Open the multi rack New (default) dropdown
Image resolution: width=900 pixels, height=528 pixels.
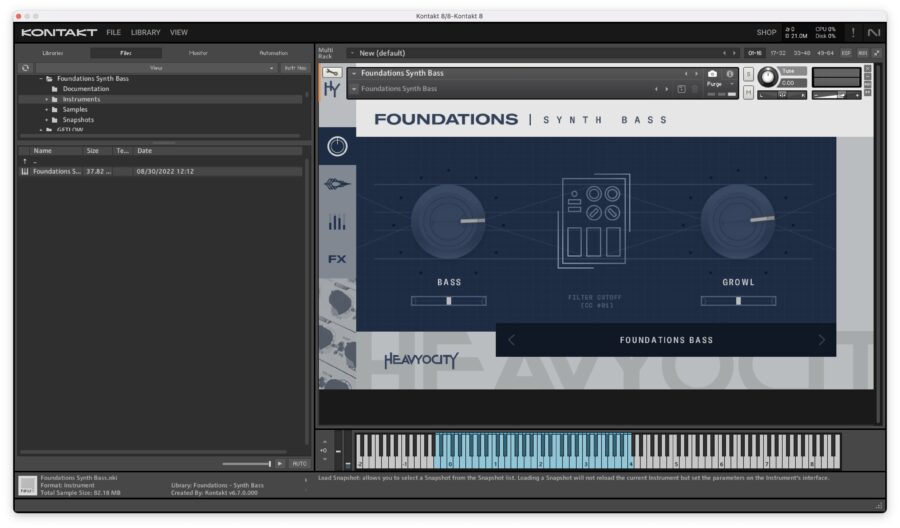(352, 53)
